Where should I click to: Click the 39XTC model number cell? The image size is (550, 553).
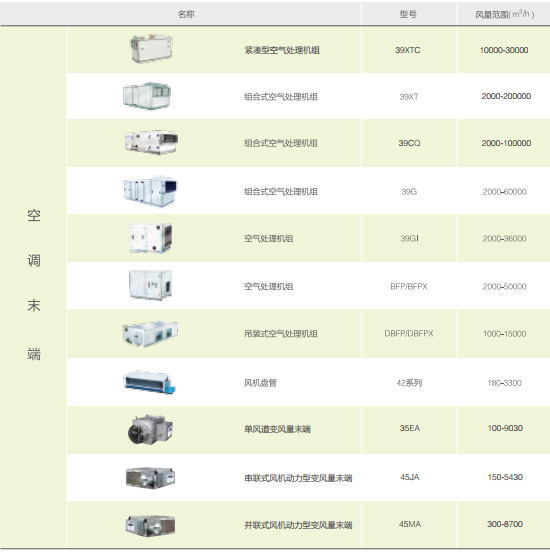408,50
